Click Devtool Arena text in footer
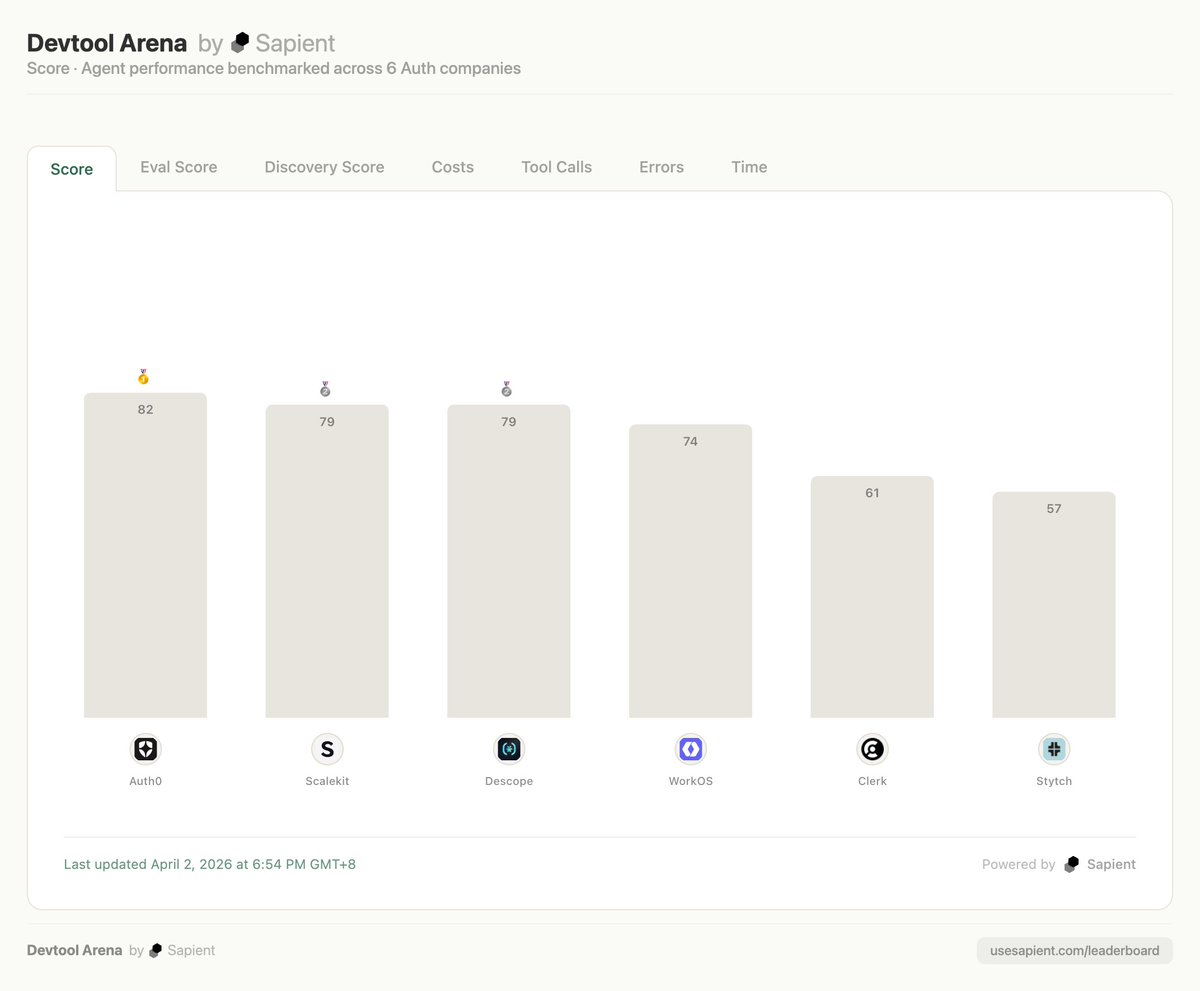1200x991 pixels. coord(75,951)
